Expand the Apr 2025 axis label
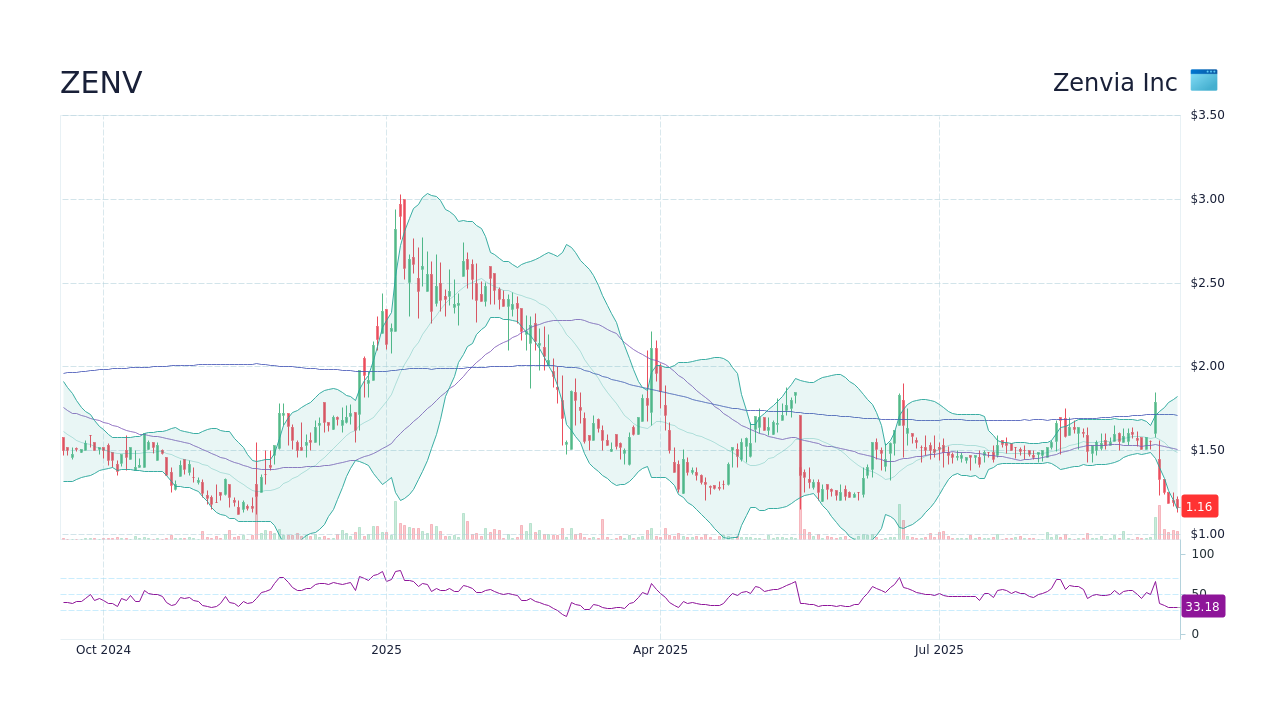 (659, 650)
